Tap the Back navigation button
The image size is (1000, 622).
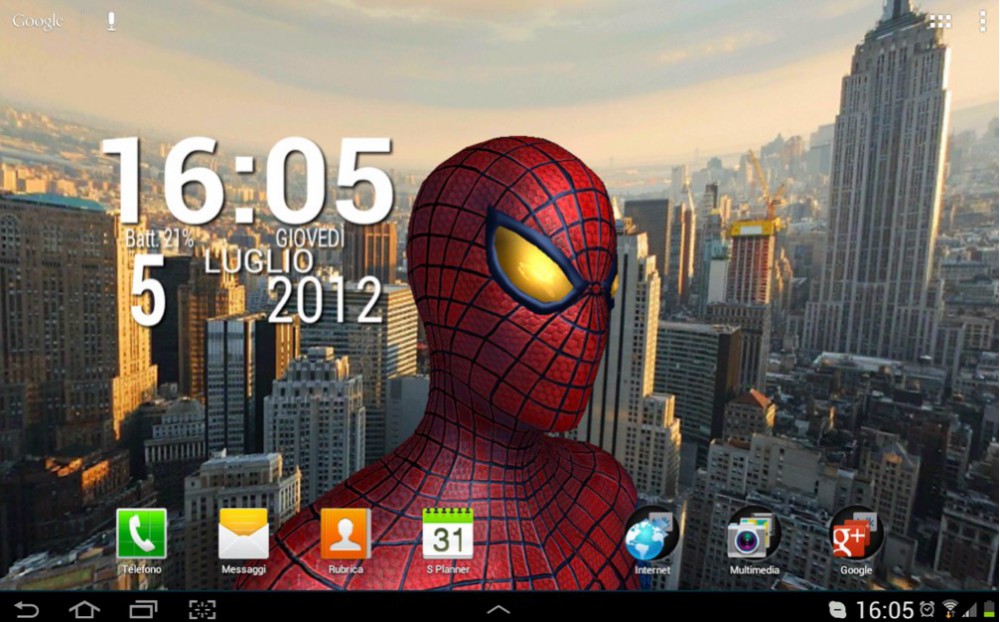click(x=26, y=609)
